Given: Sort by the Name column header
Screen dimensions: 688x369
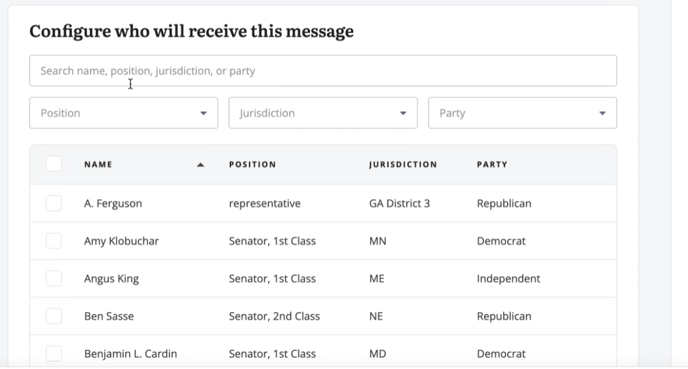Looking at the screenshot, I should coord(98,165).
